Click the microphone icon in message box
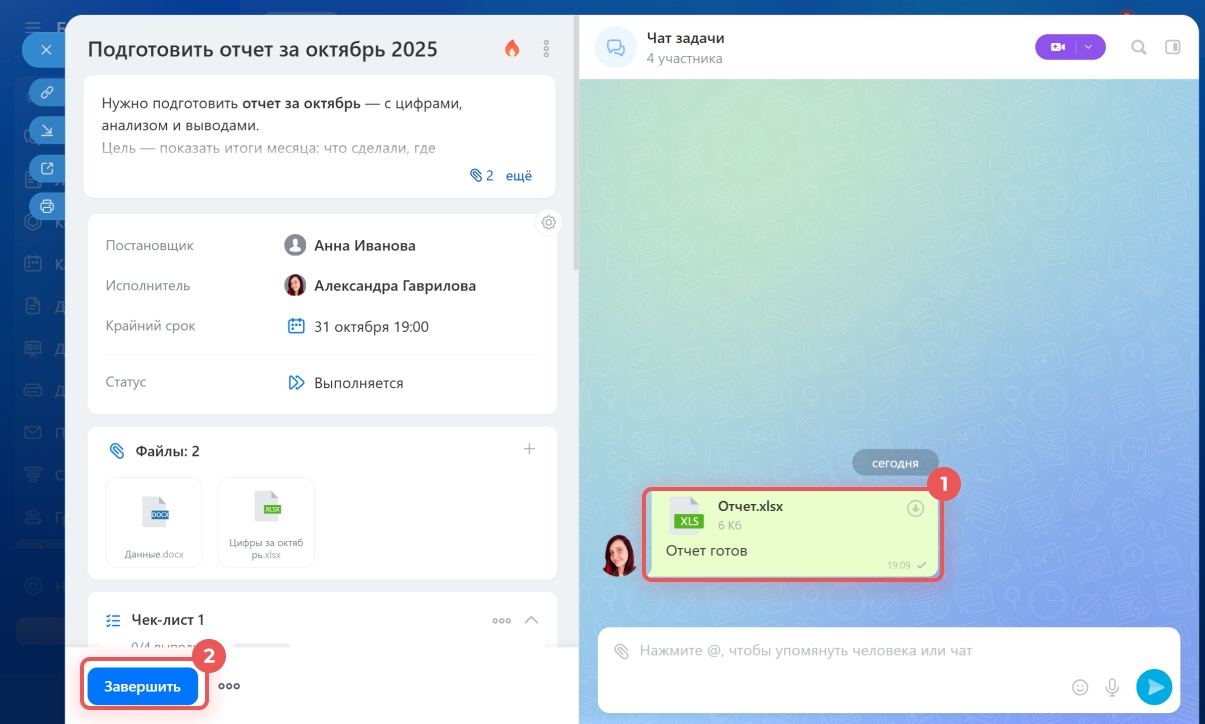The height and width of the screenshot is (724, 1205). coord(1111,687)
